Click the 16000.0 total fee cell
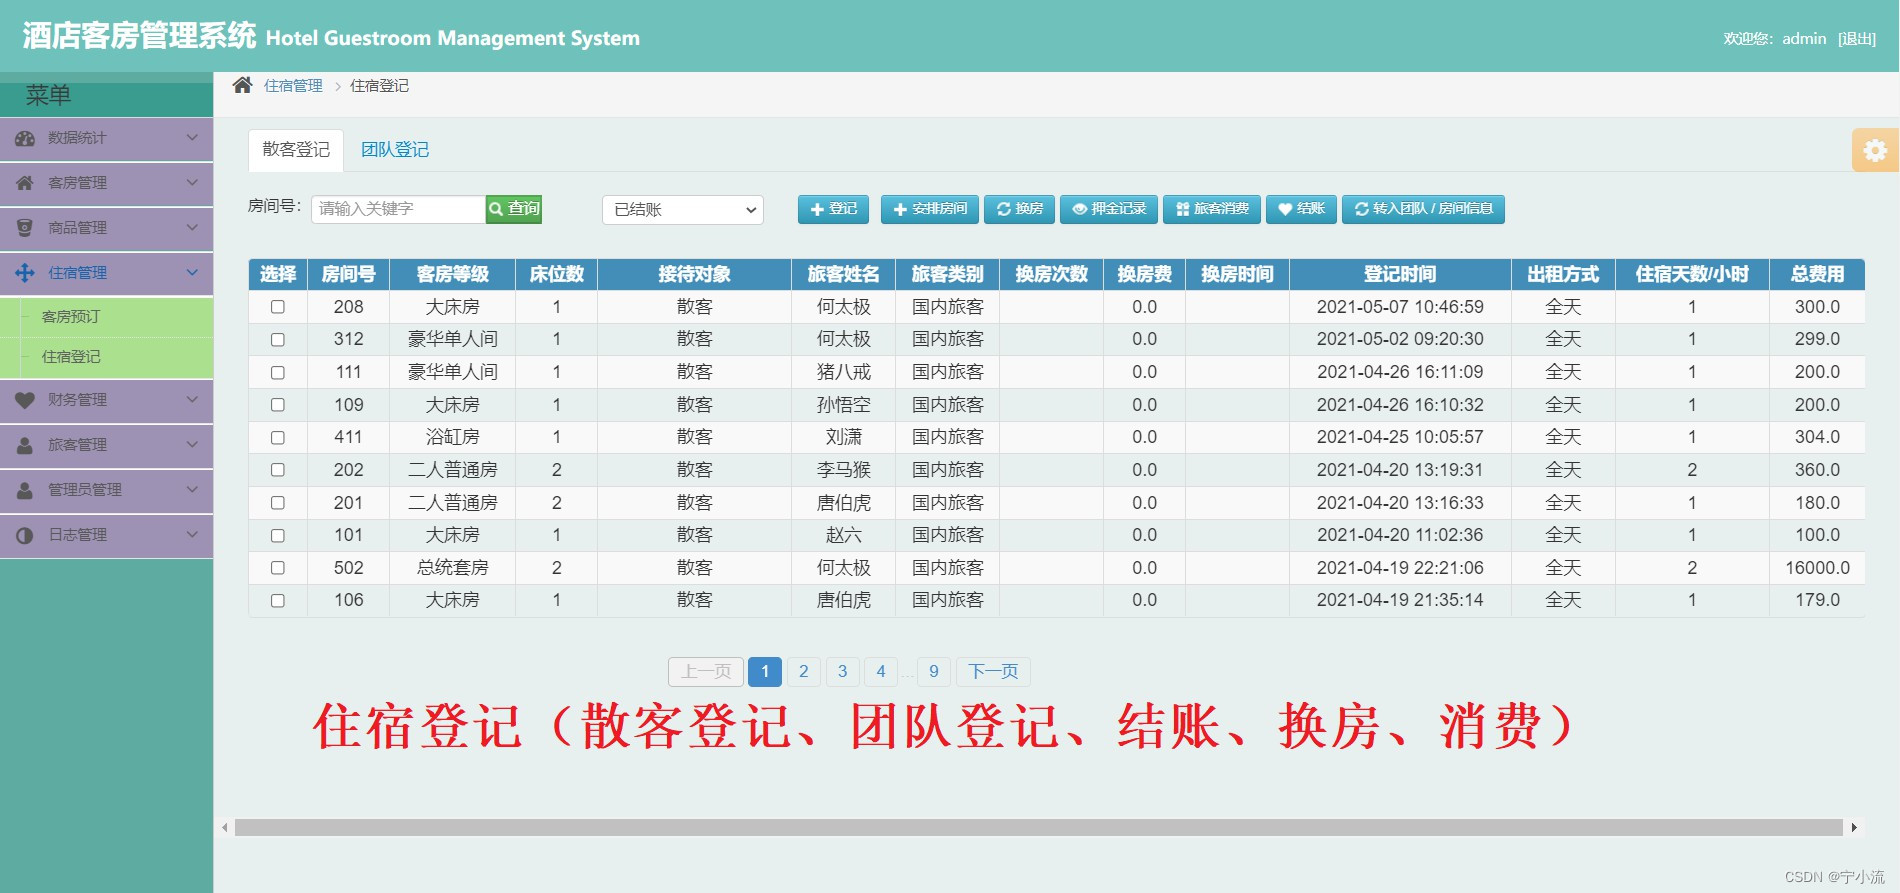The image size is (1900, 893). (1817, 568)
